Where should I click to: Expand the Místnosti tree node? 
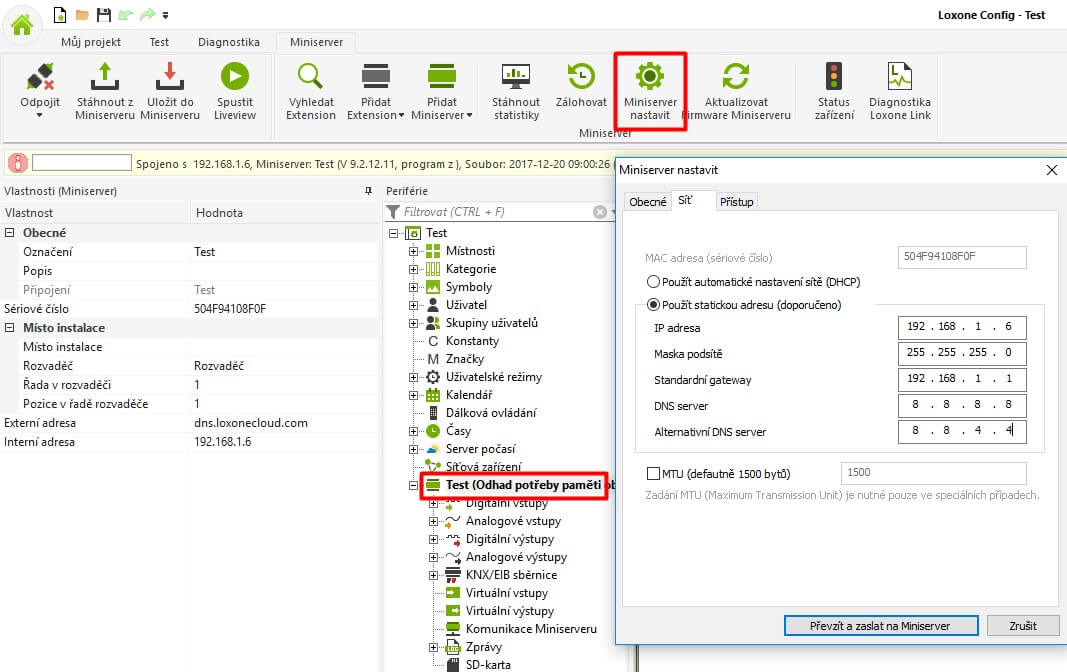[413, 251]
